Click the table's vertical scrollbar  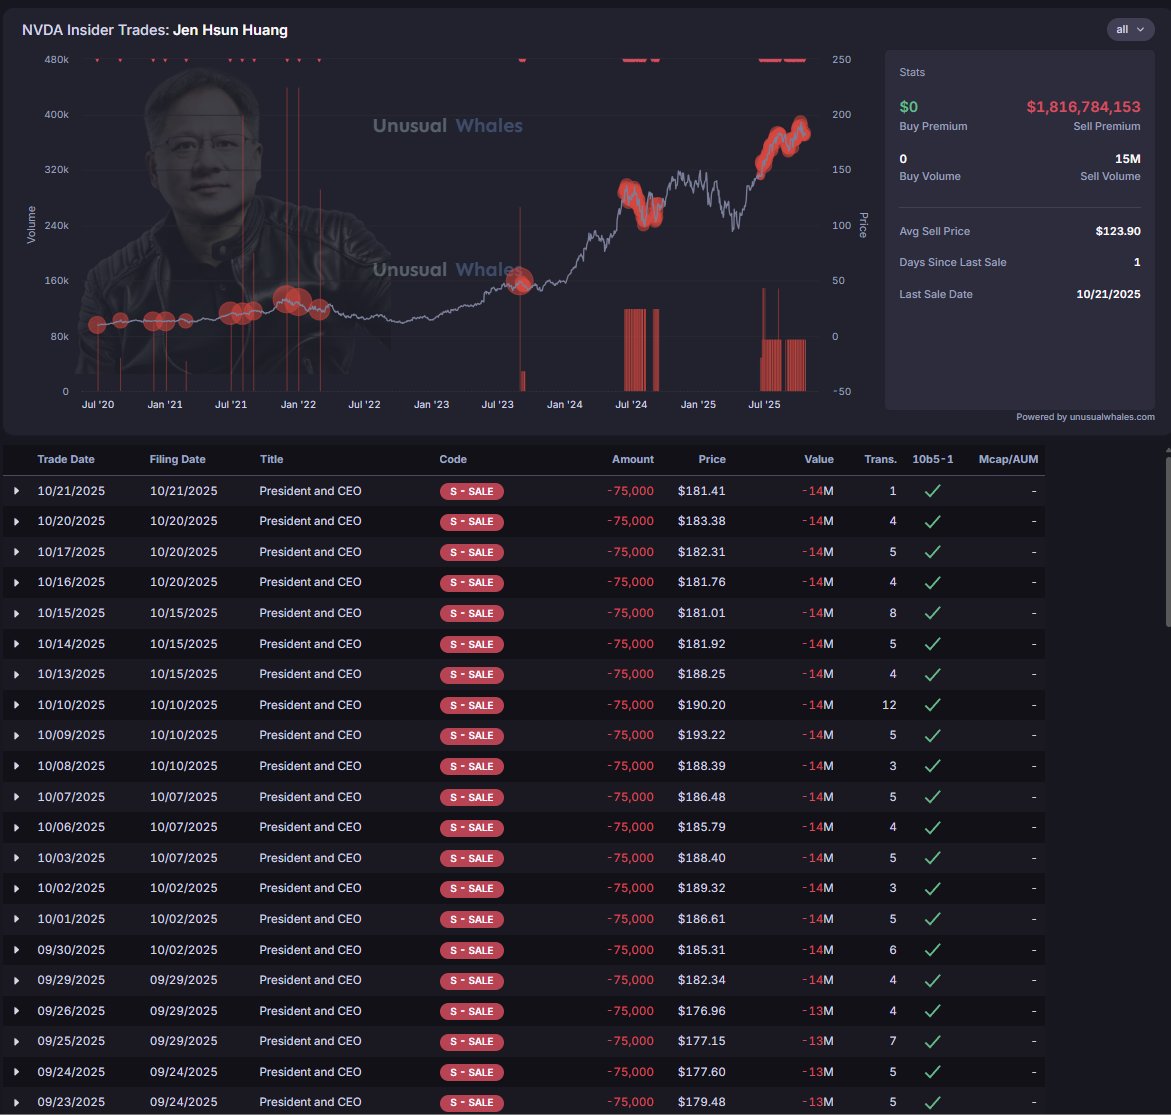[x=1168, y=541]
